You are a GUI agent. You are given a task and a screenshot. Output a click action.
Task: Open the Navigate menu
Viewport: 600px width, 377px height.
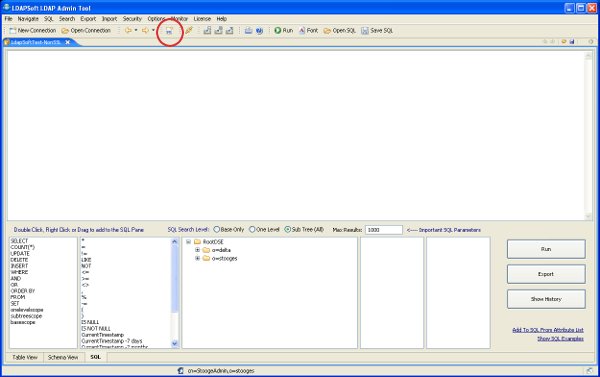coord(28,19)
